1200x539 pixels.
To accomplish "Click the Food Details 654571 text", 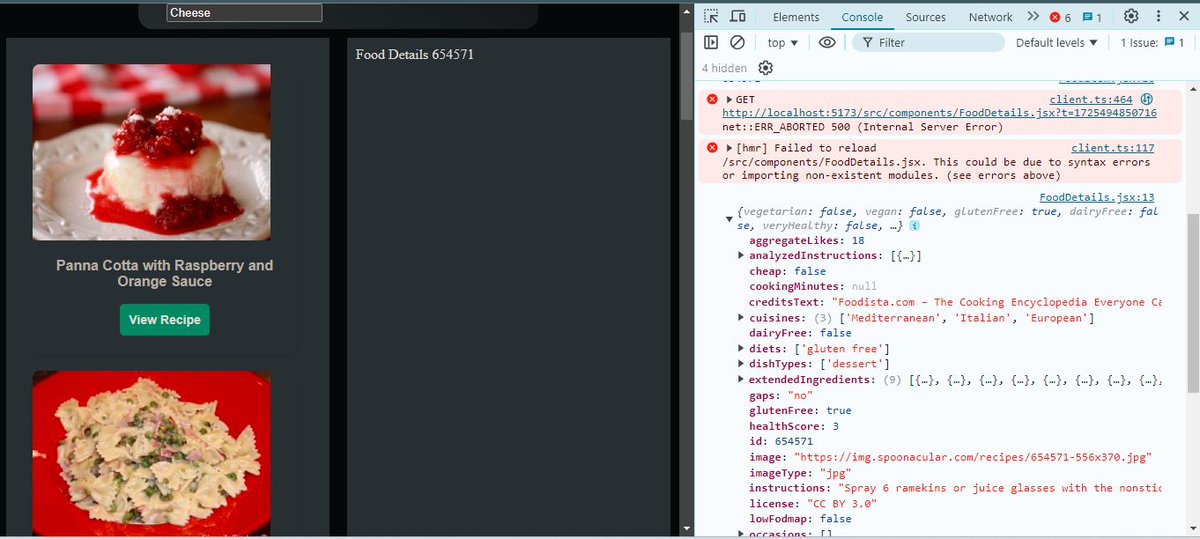I will [414, 54].
